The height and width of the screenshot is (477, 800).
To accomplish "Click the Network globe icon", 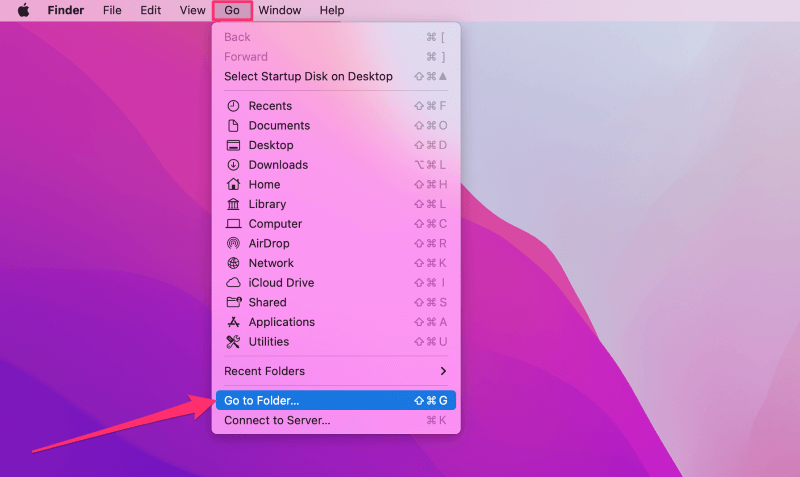I will click(233, 263).
